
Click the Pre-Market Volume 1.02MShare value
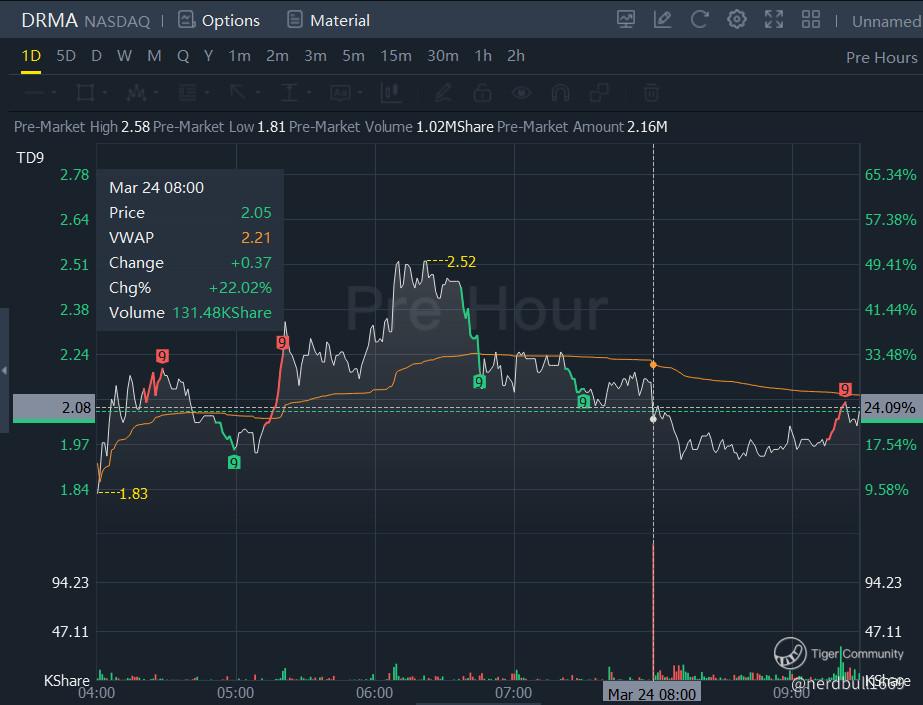(x=454, y=127)
